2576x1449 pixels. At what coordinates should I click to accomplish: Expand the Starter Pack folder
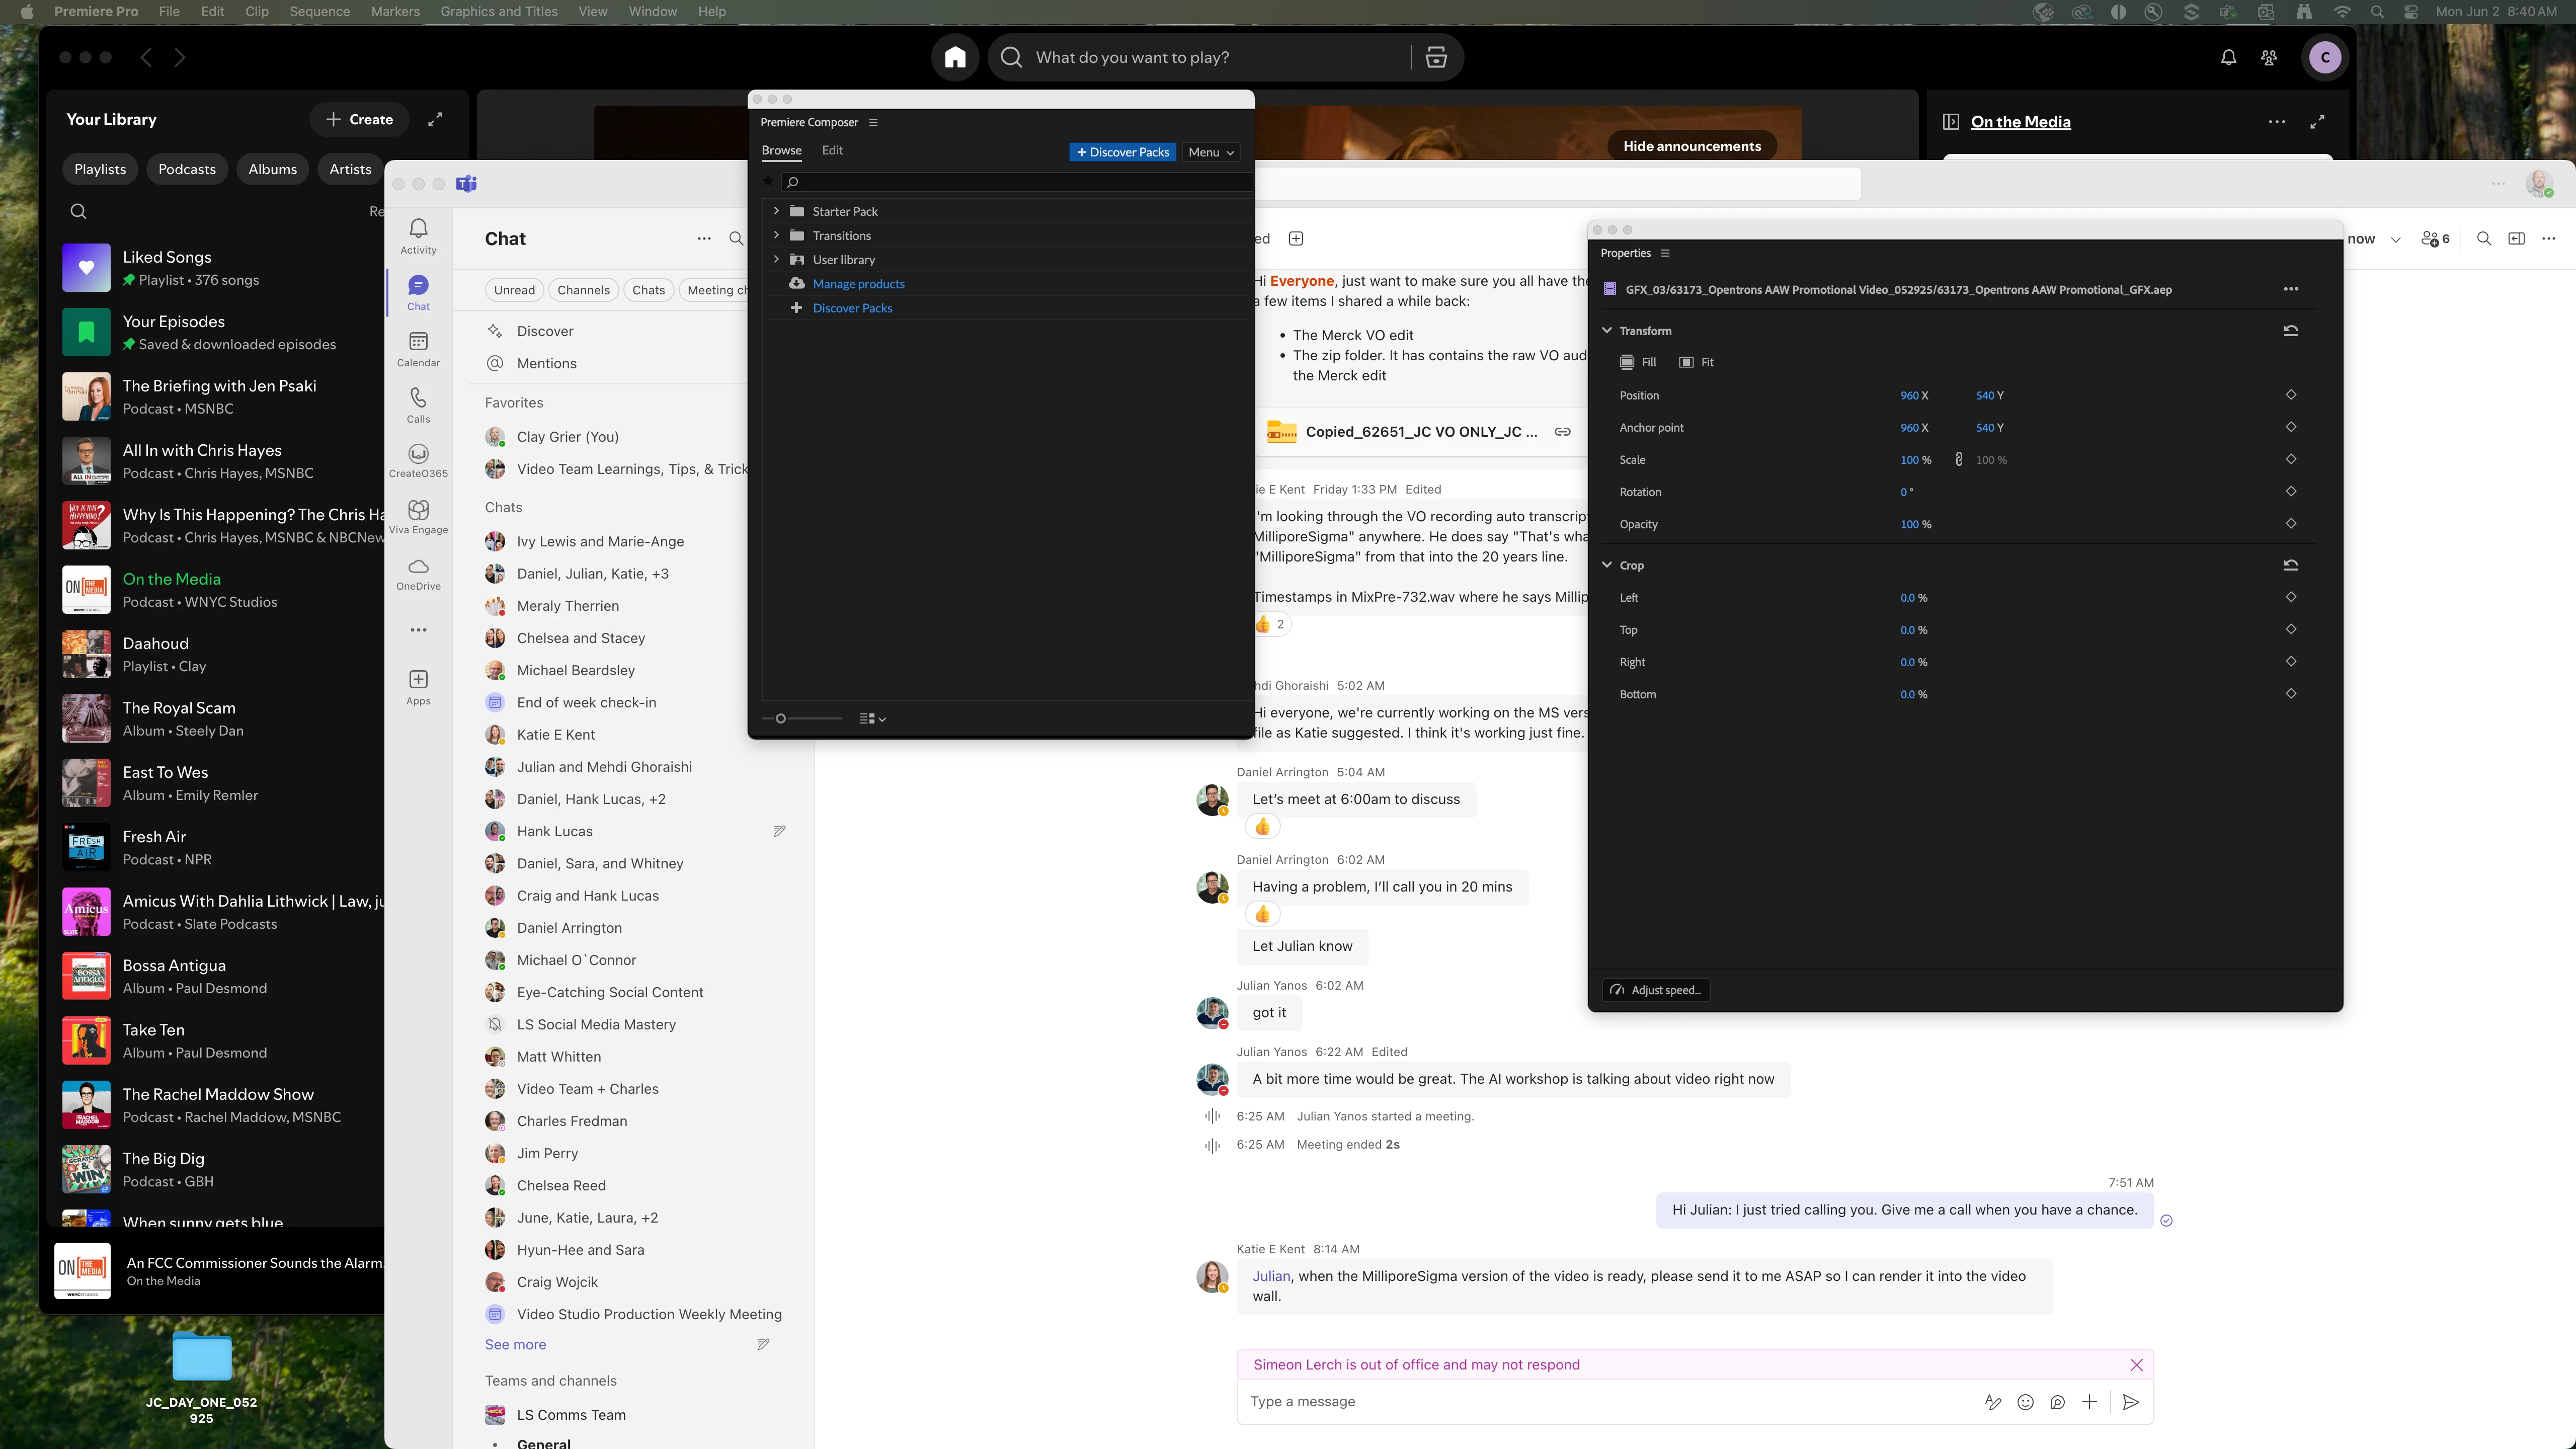(x=776, y=211)
